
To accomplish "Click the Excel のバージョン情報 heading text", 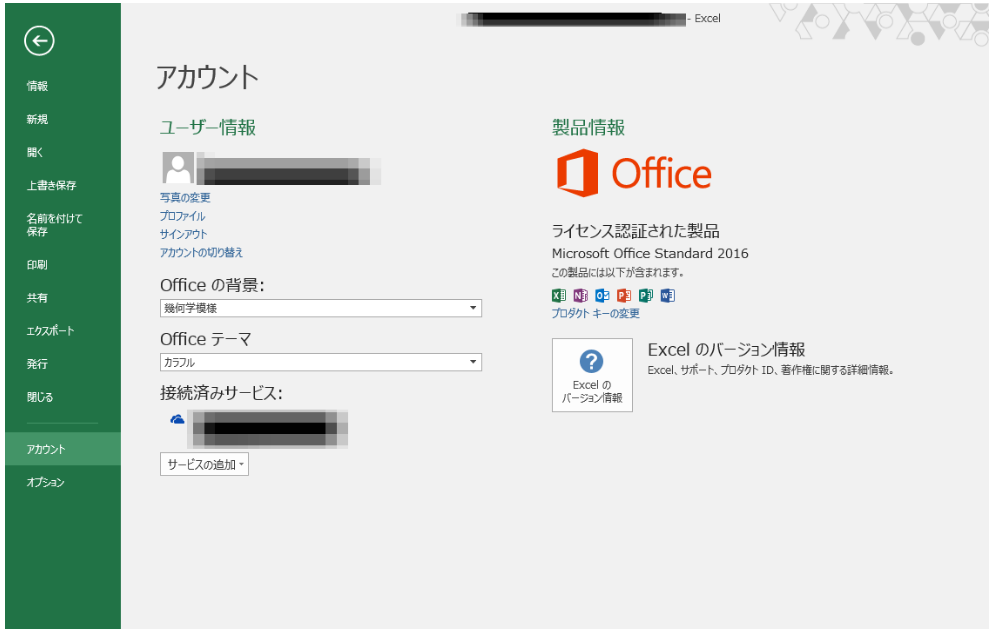I will point(726,350).
